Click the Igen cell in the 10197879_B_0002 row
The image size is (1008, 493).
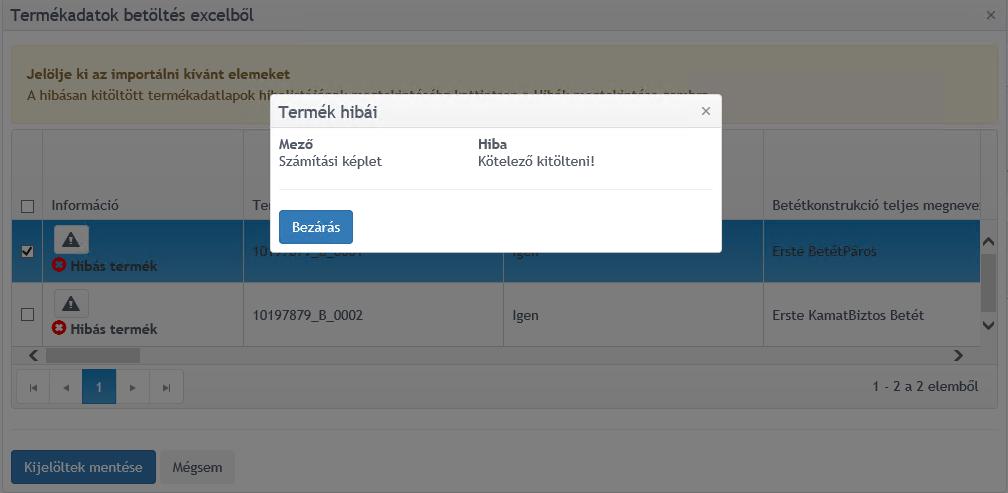633,315
